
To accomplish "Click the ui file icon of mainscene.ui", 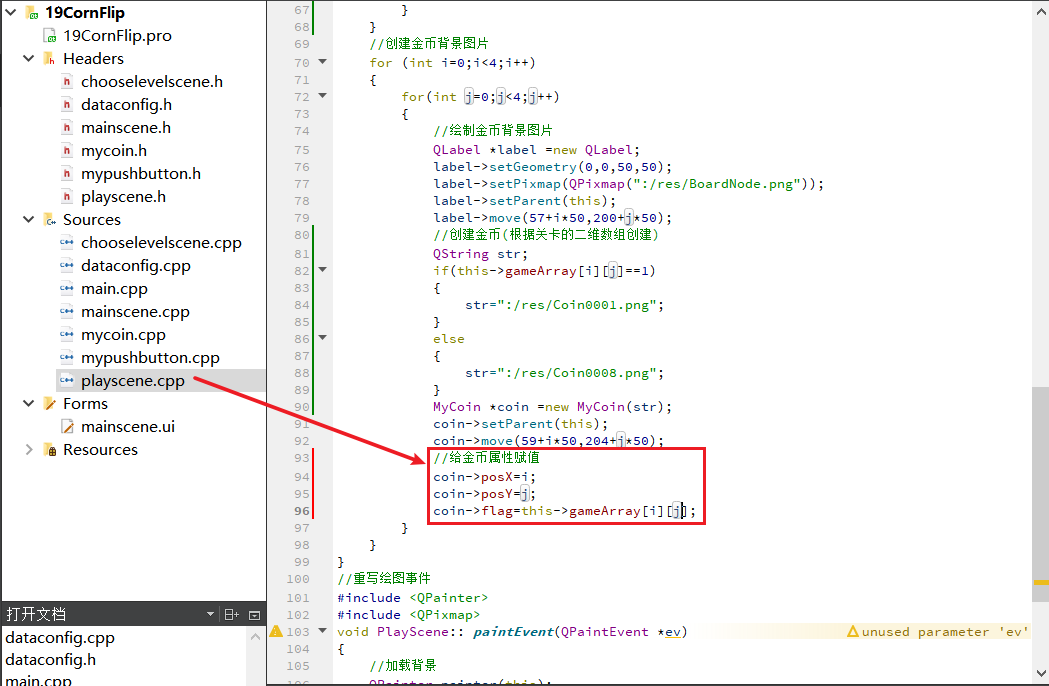I will (67, 426).
